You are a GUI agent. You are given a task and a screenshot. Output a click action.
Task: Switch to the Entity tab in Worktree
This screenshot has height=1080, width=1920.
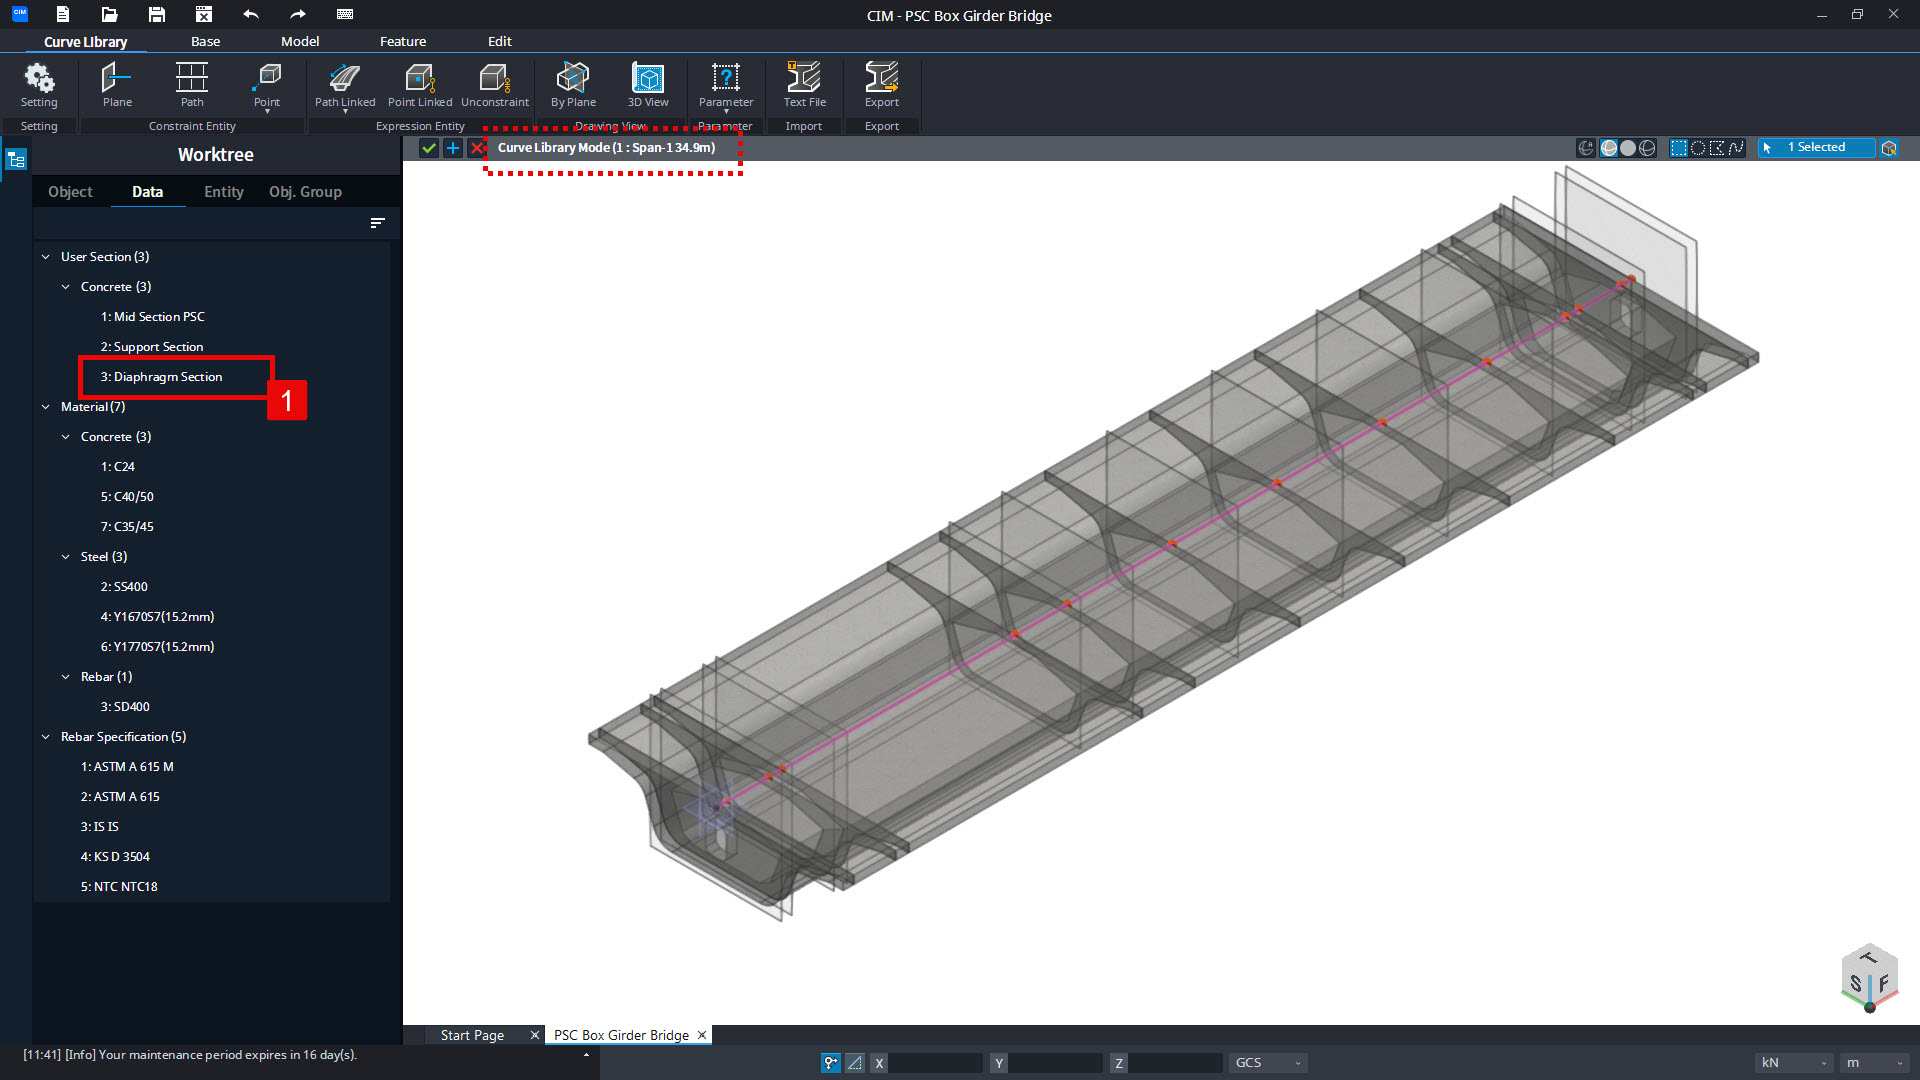[223, 191]
